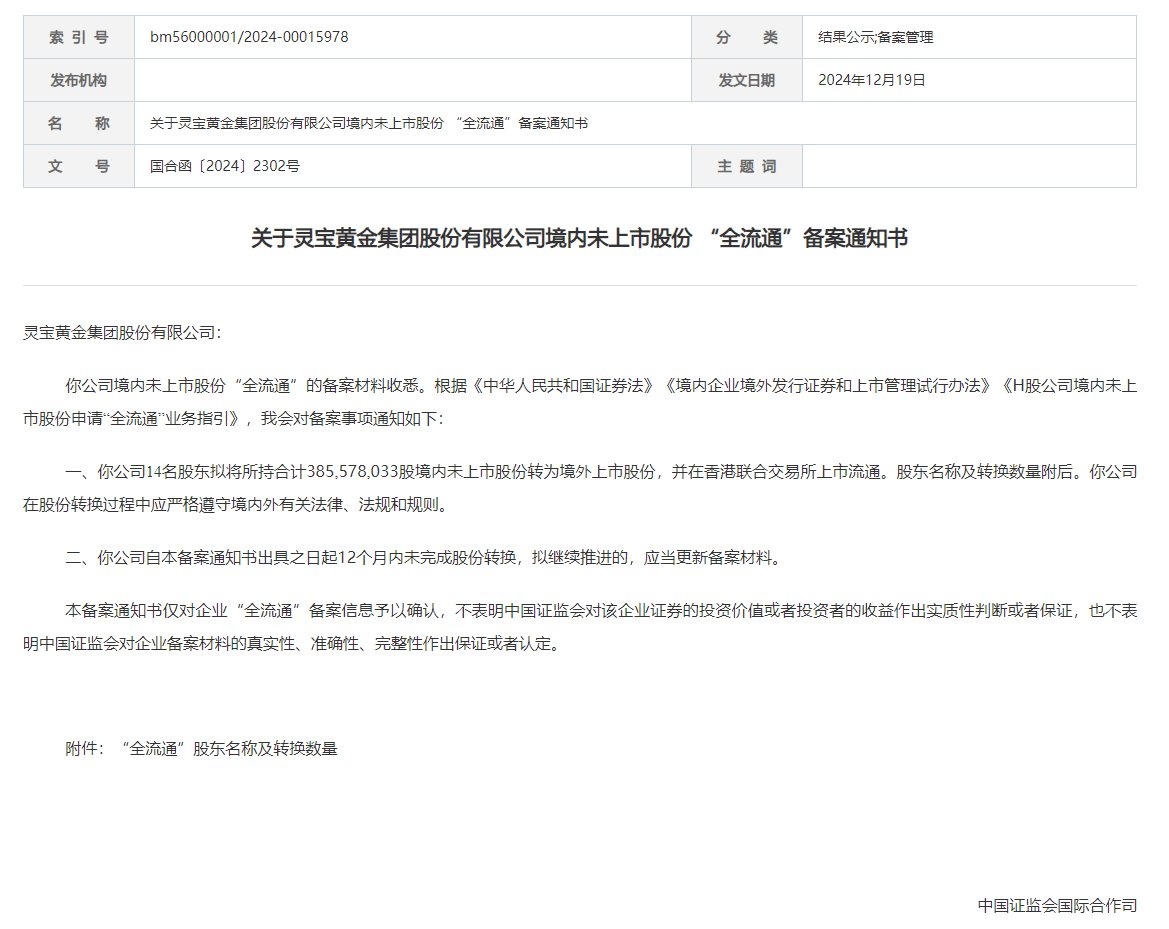Click the paragraph beginning 本备案通知书仅对企业
Screen dimensions: 1169x929
tap(579, 627)
